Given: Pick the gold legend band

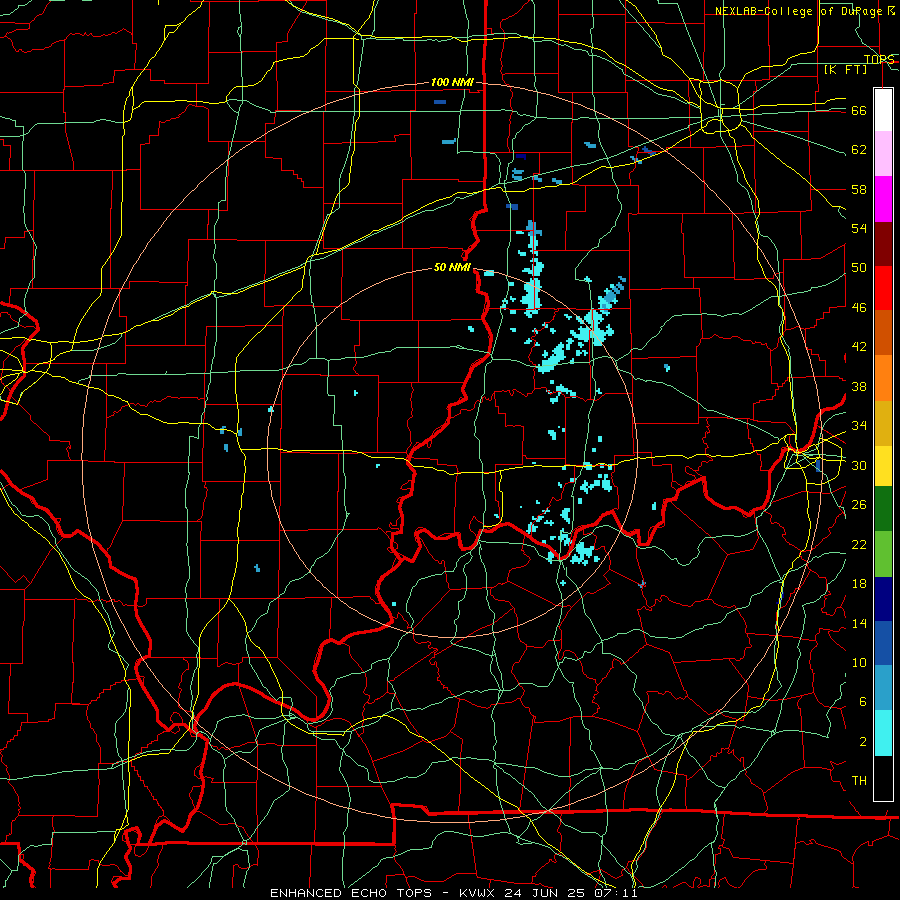Looking at the screenshot, I should point(883,423).
